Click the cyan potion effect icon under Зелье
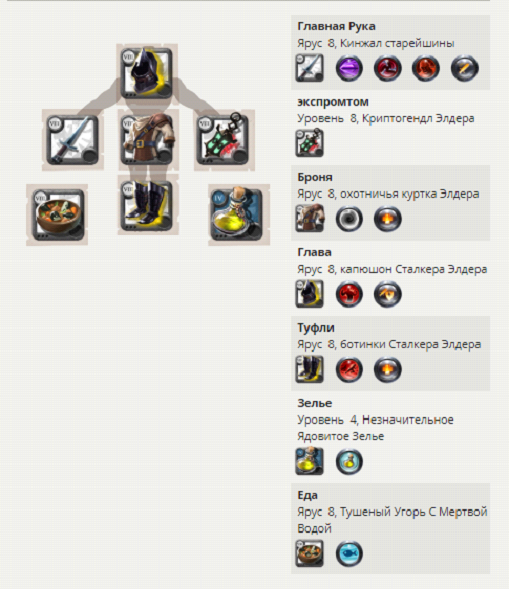This screenshot has height=589, width=509. (x=349, y=461)
